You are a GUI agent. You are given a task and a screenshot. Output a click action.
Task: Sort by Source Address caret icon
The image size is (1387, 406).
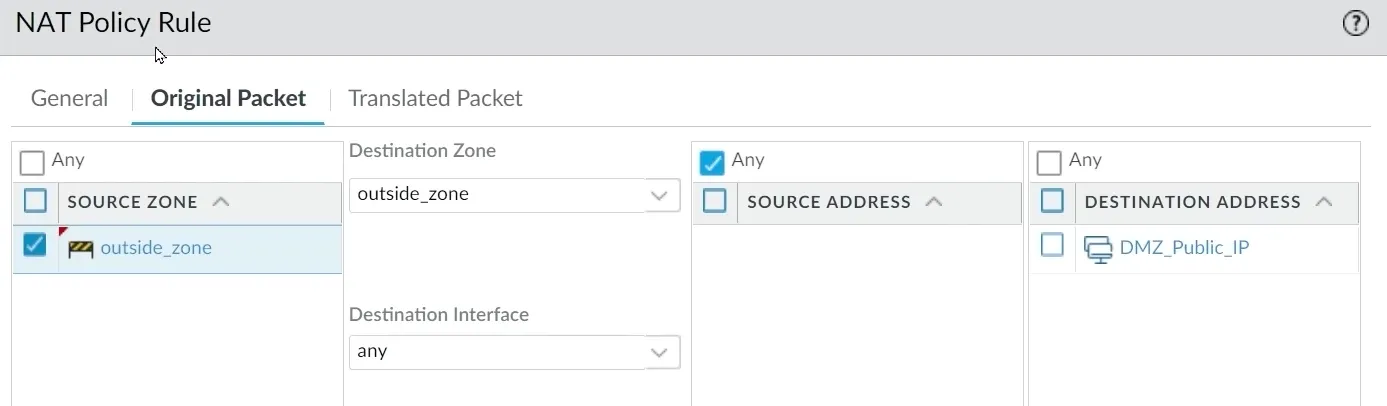click(934, 202)
